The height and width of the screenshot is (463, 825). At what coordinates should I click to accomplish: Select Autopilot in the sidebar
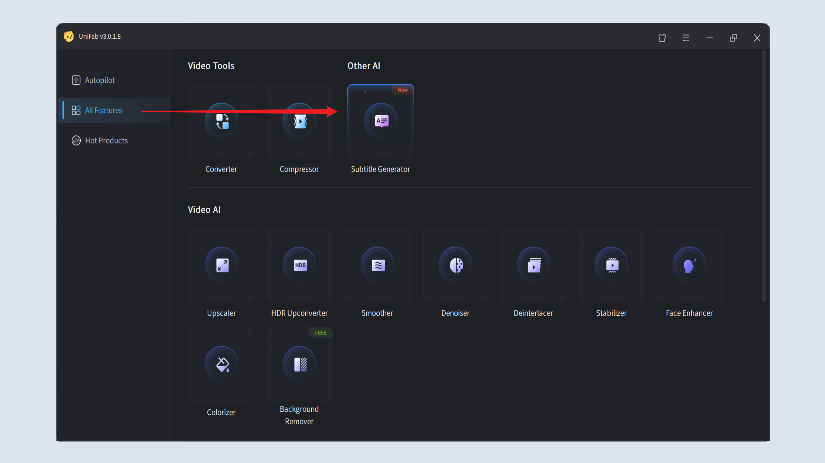click(116, 80)
